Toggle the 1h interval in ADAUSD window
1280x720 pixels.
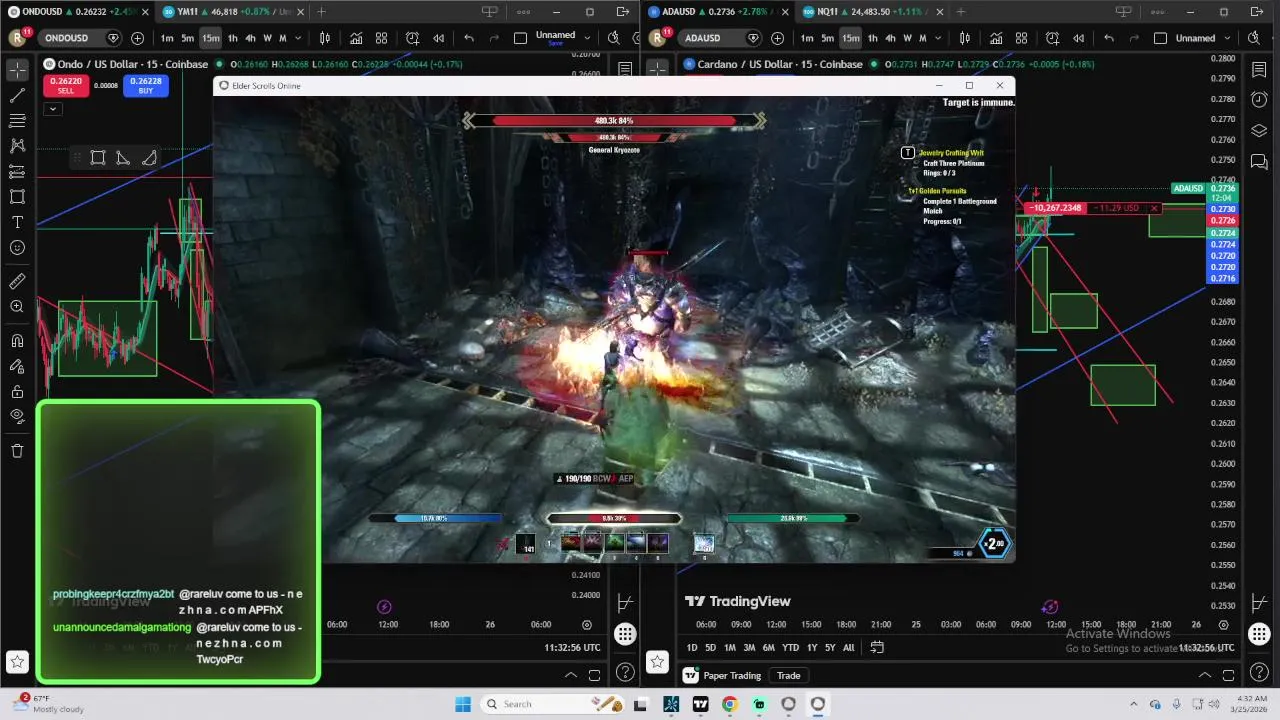tap(872, 38)
